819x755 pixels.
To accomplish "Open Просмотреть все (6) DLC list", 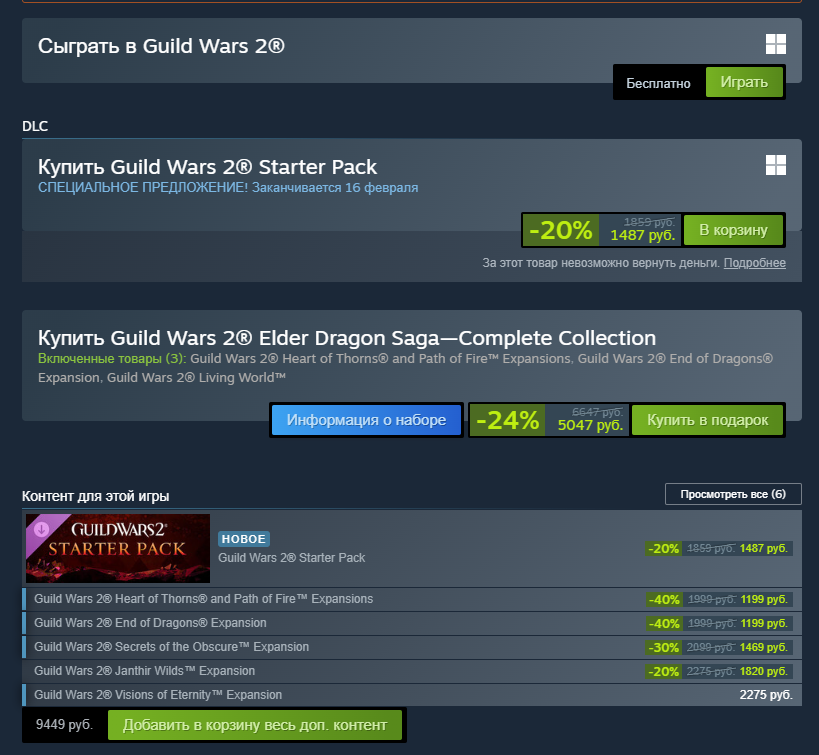I will click(733, 494).
